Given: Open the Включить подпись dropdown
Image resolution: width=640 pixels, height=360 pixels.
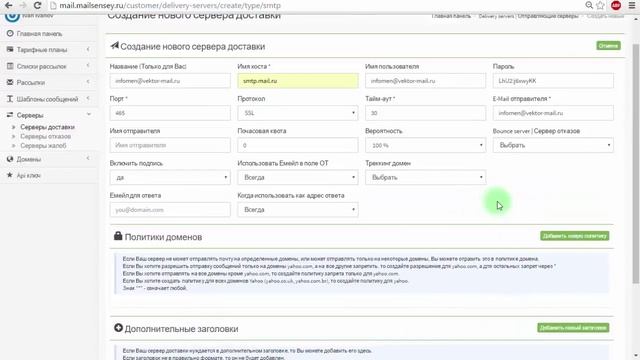Looking at the screenshot, I should click(x=170, y=178).
